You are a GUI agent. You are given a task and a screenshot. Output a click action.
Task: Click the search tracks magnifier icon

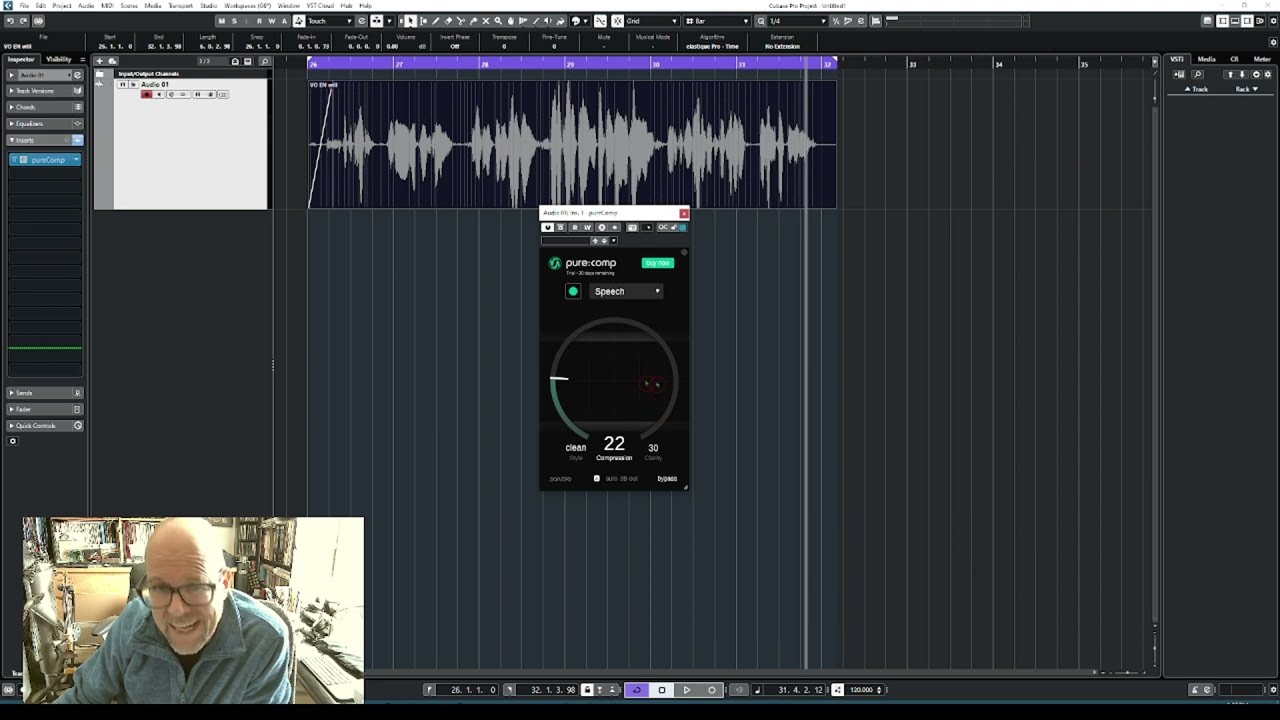[x=264, y=62]
